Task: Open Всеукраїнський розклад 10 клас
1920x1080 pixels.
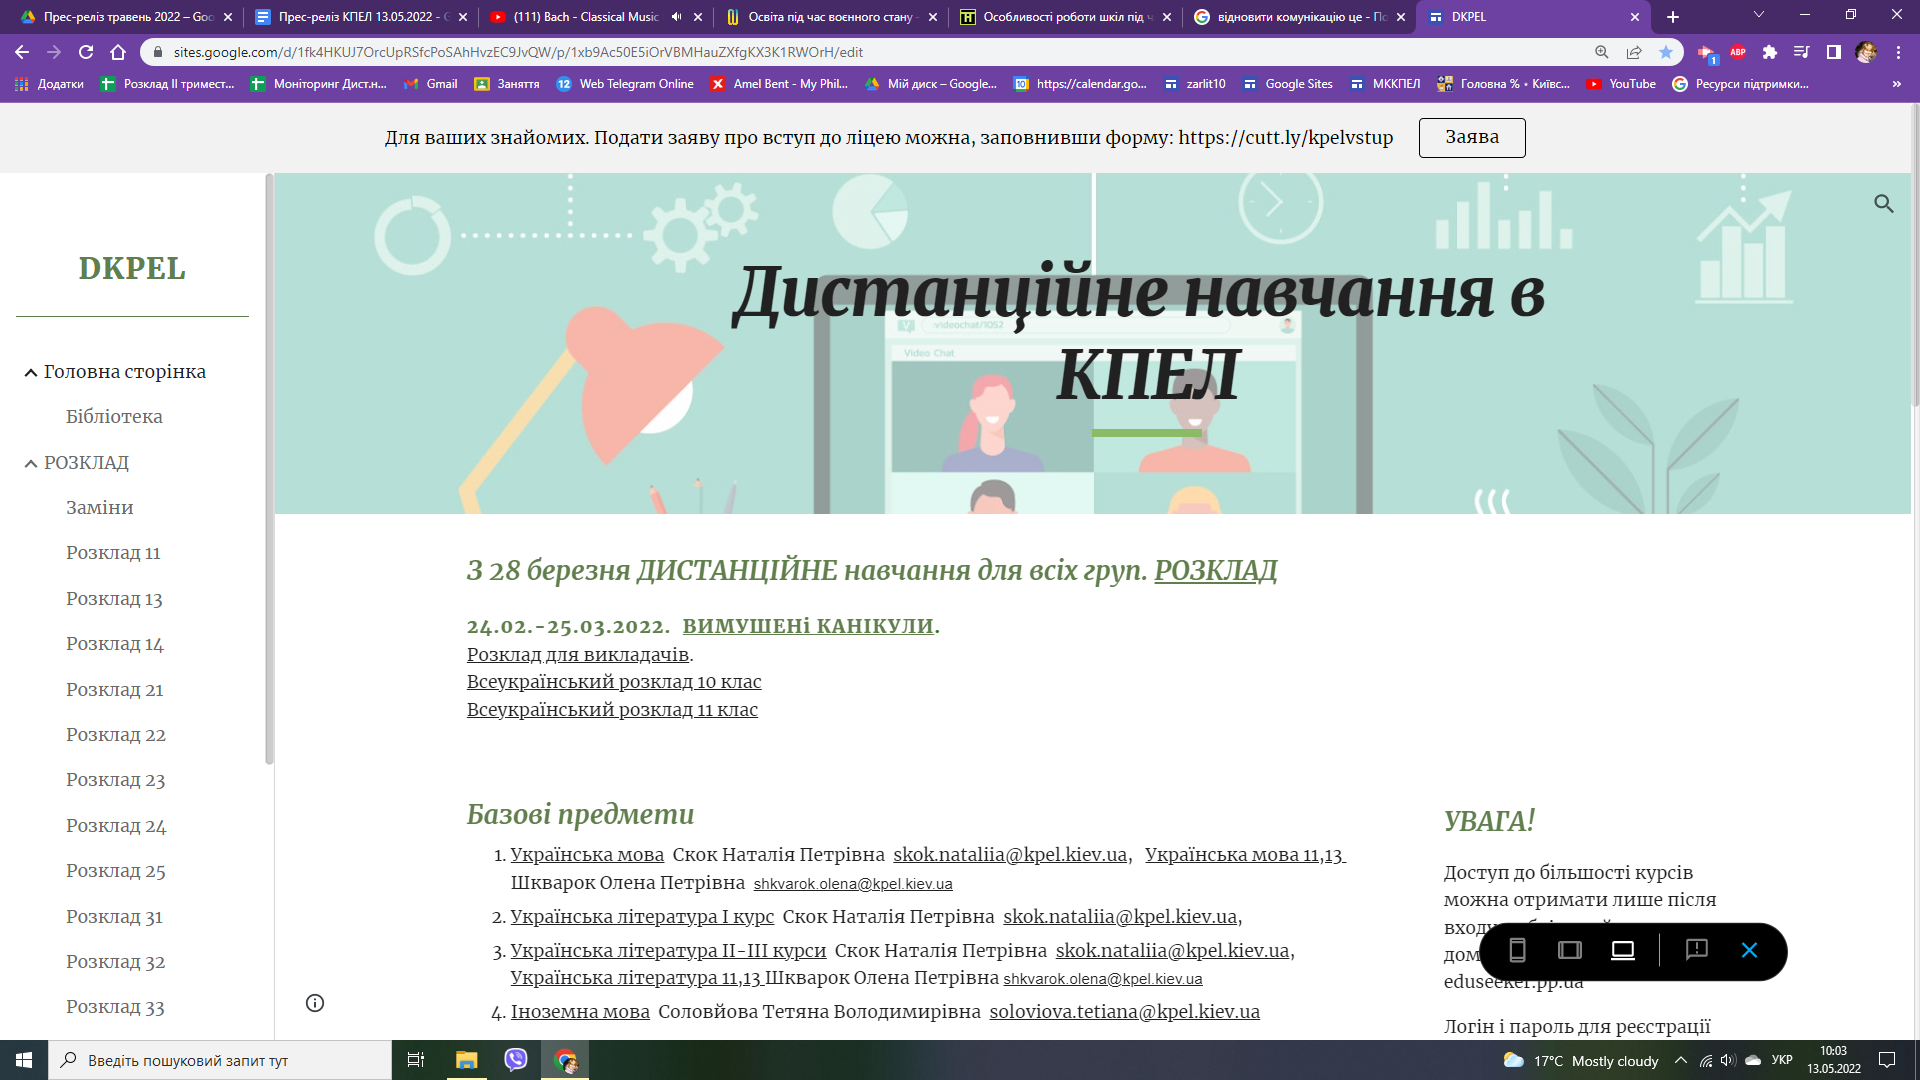Action: pyautogui.click(x=614, y=681)
